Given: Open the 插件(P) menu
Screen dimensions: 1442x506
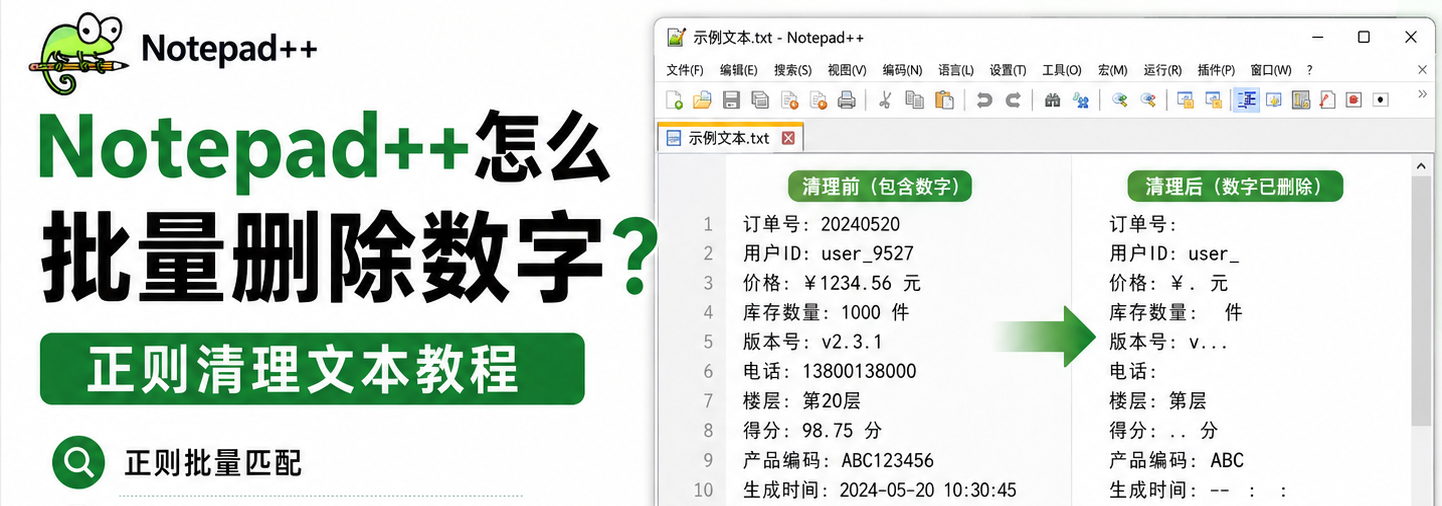Looking at the screenshot, I should pyautogui.click(x=1216, y=70).
